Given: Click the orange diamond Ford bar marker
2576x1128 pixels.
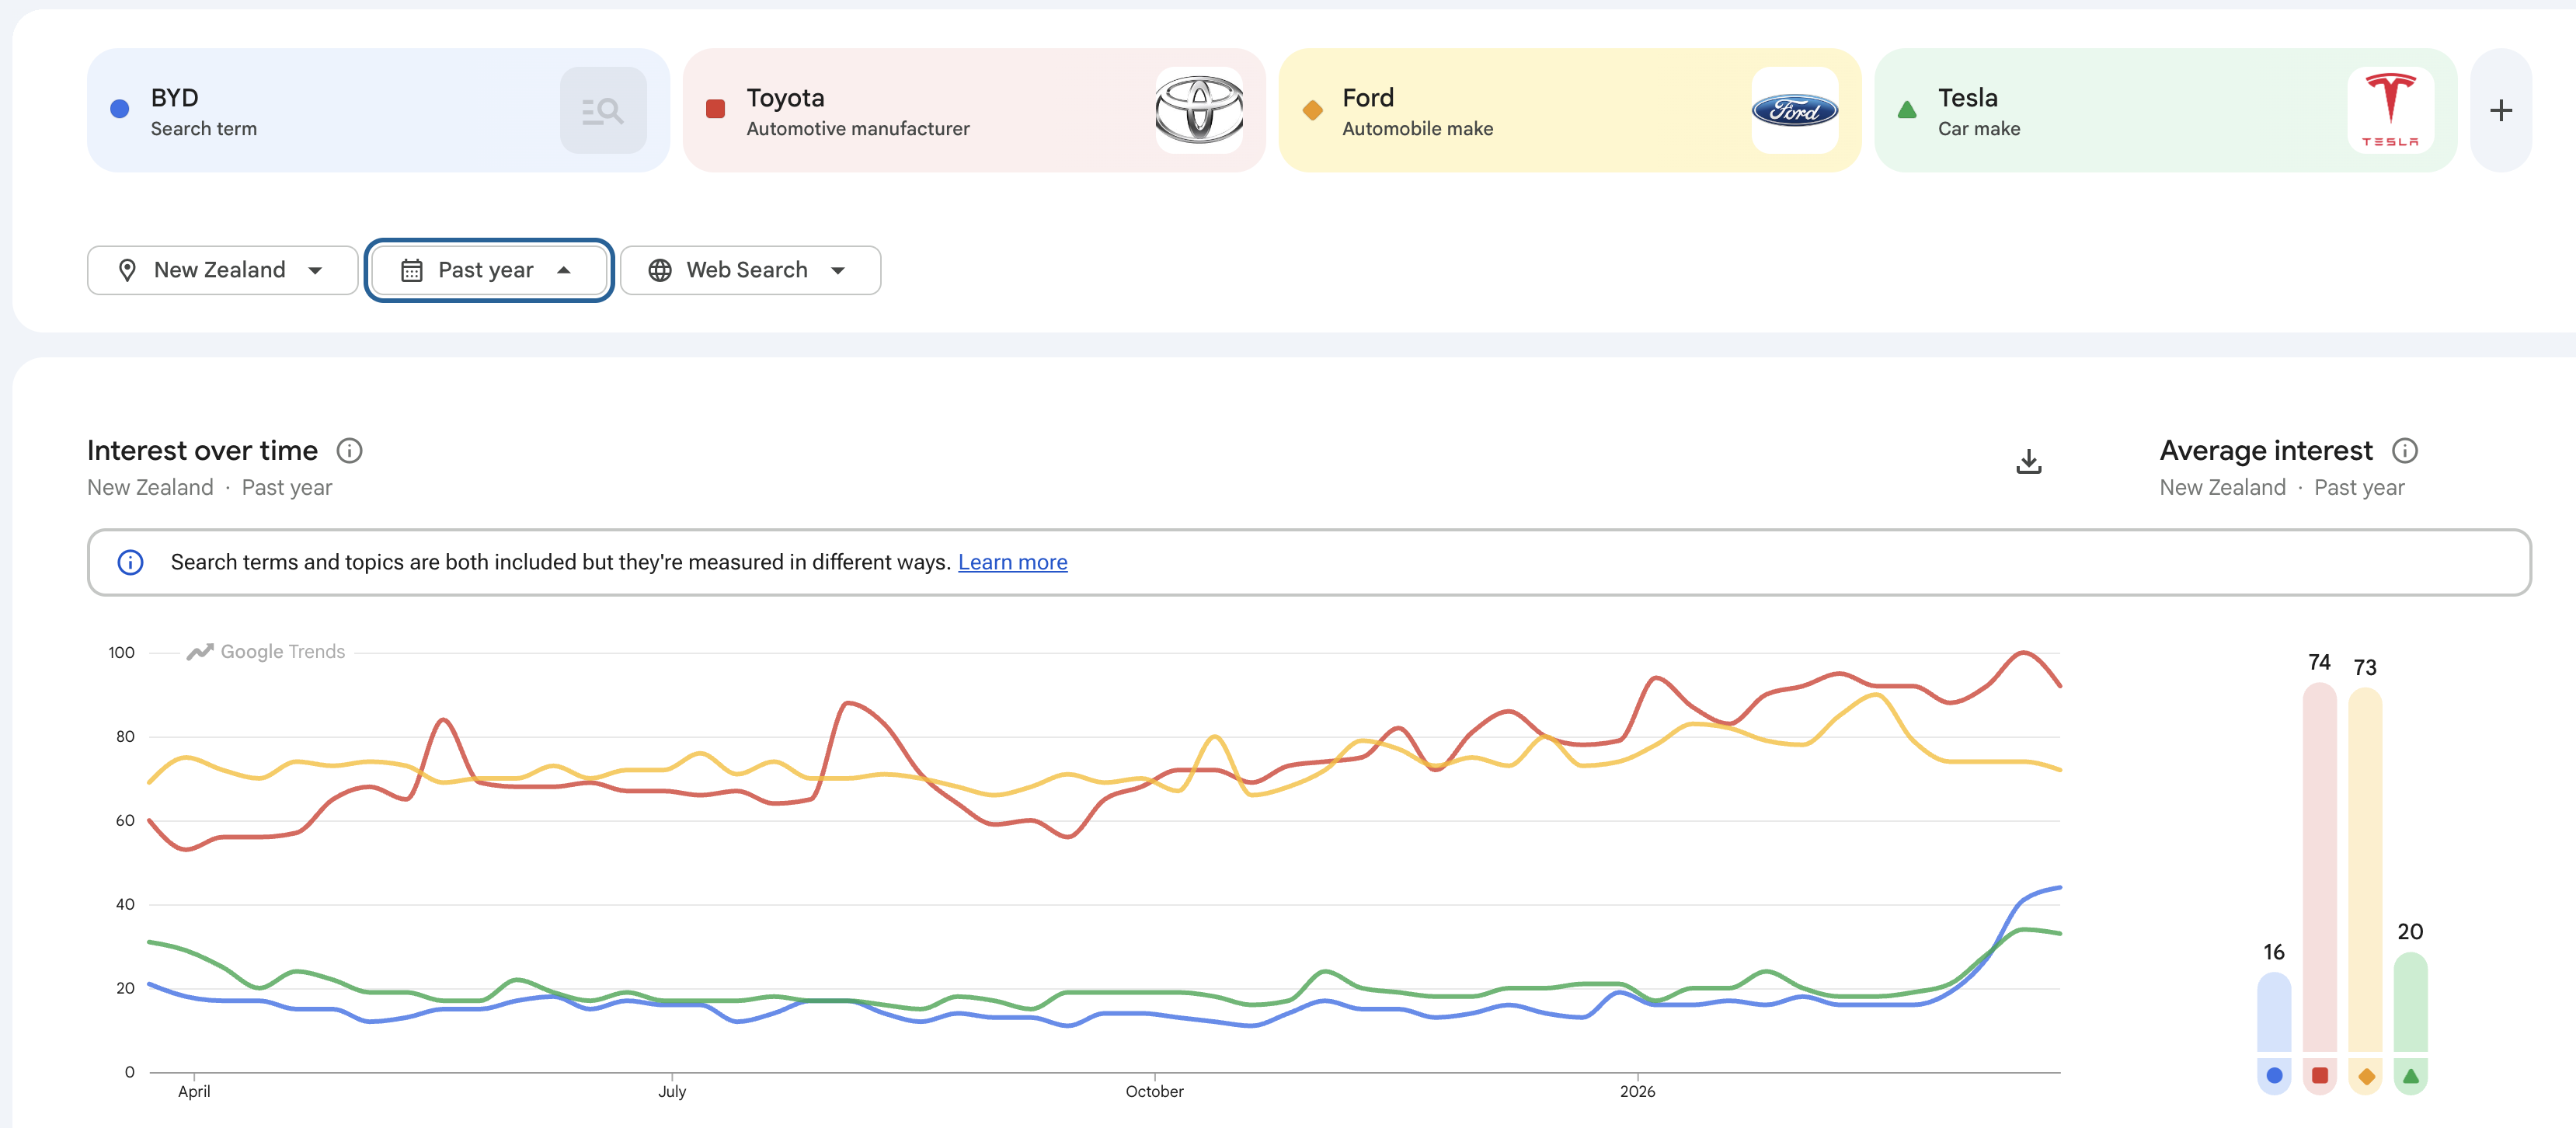Looking at the screenshot, I should (2366, 1076).
